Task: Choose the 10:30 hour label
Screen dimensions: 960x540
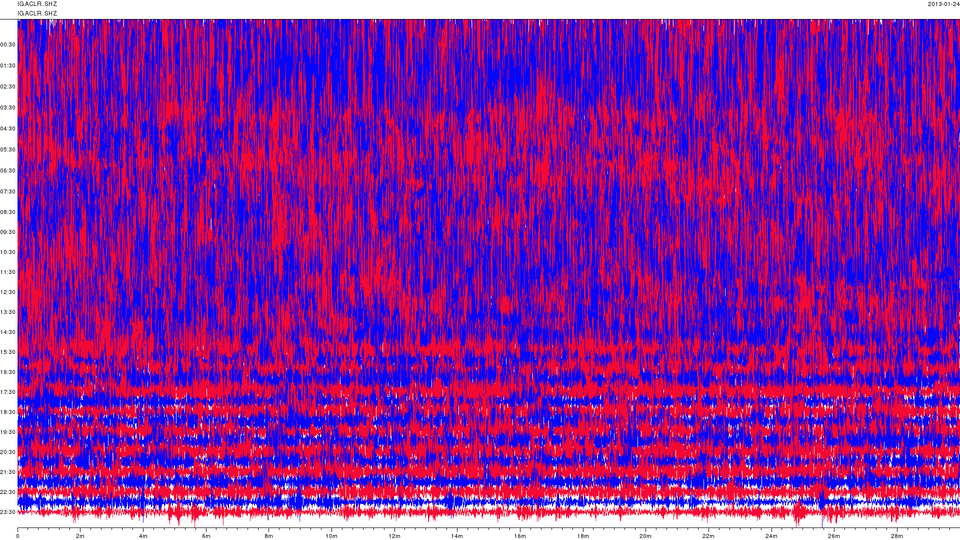Action: coord(7,252)
